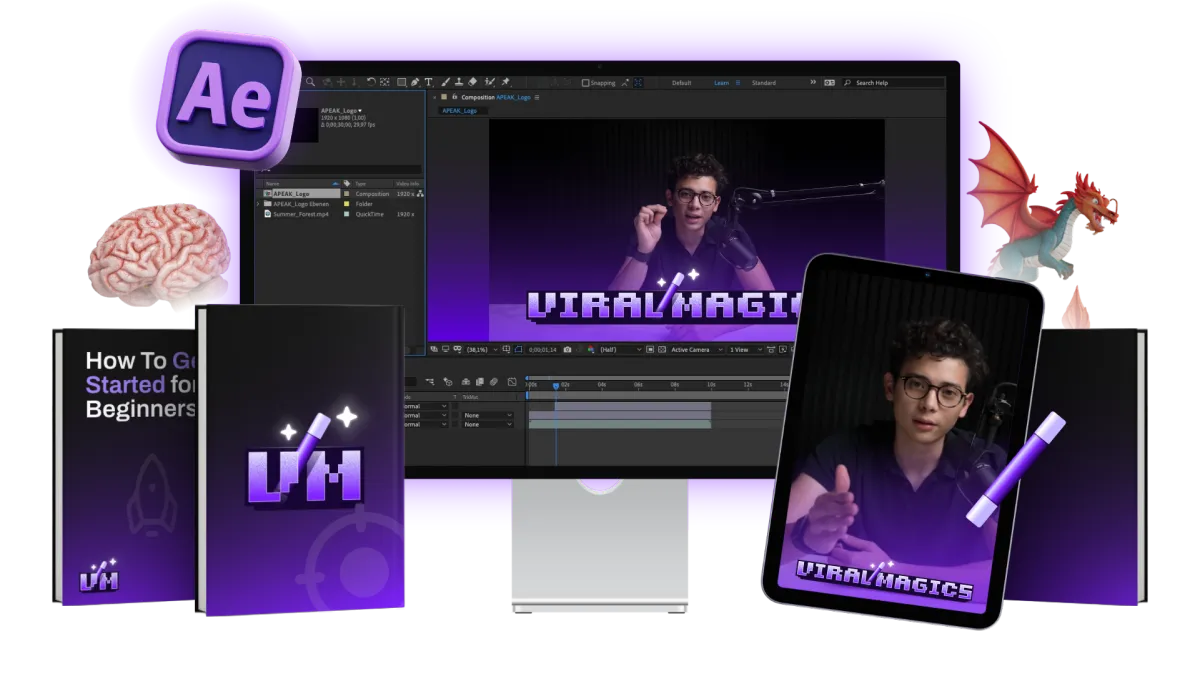Take a snapshot with camera icon
This screenshot has width=1200, height=674.
(x=567, y=350)
